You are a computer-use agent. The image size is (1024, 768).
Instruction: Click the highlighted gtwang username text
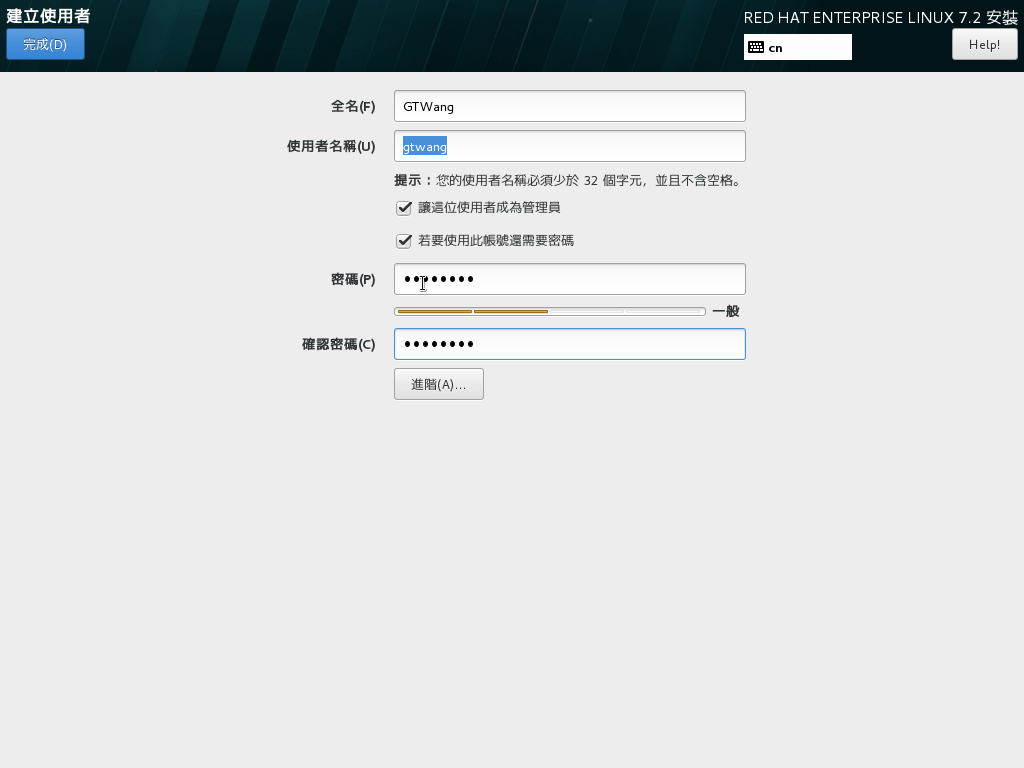click(424, 146)
